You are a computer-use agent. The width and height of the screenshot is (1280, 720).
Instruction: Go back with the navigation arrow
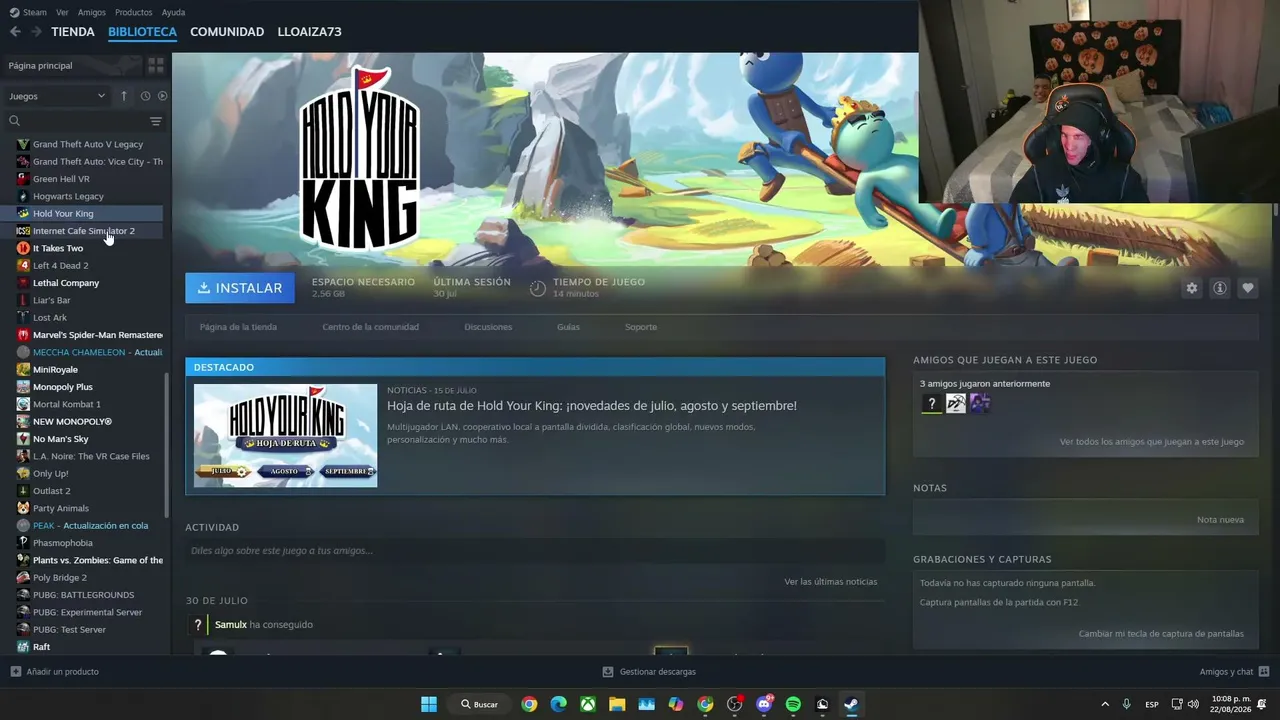click(15, 32)
